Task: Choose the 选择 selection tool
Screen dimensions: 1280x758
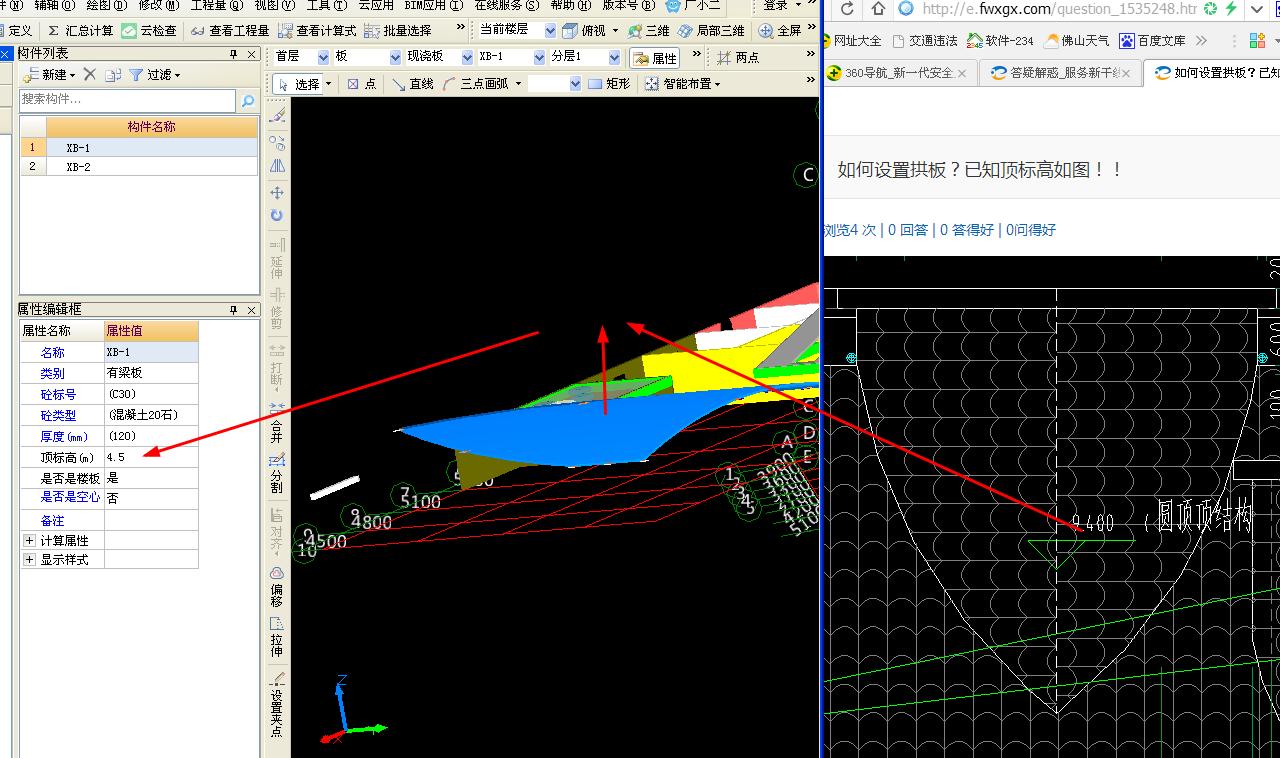Action: click(x=297, y=84)
